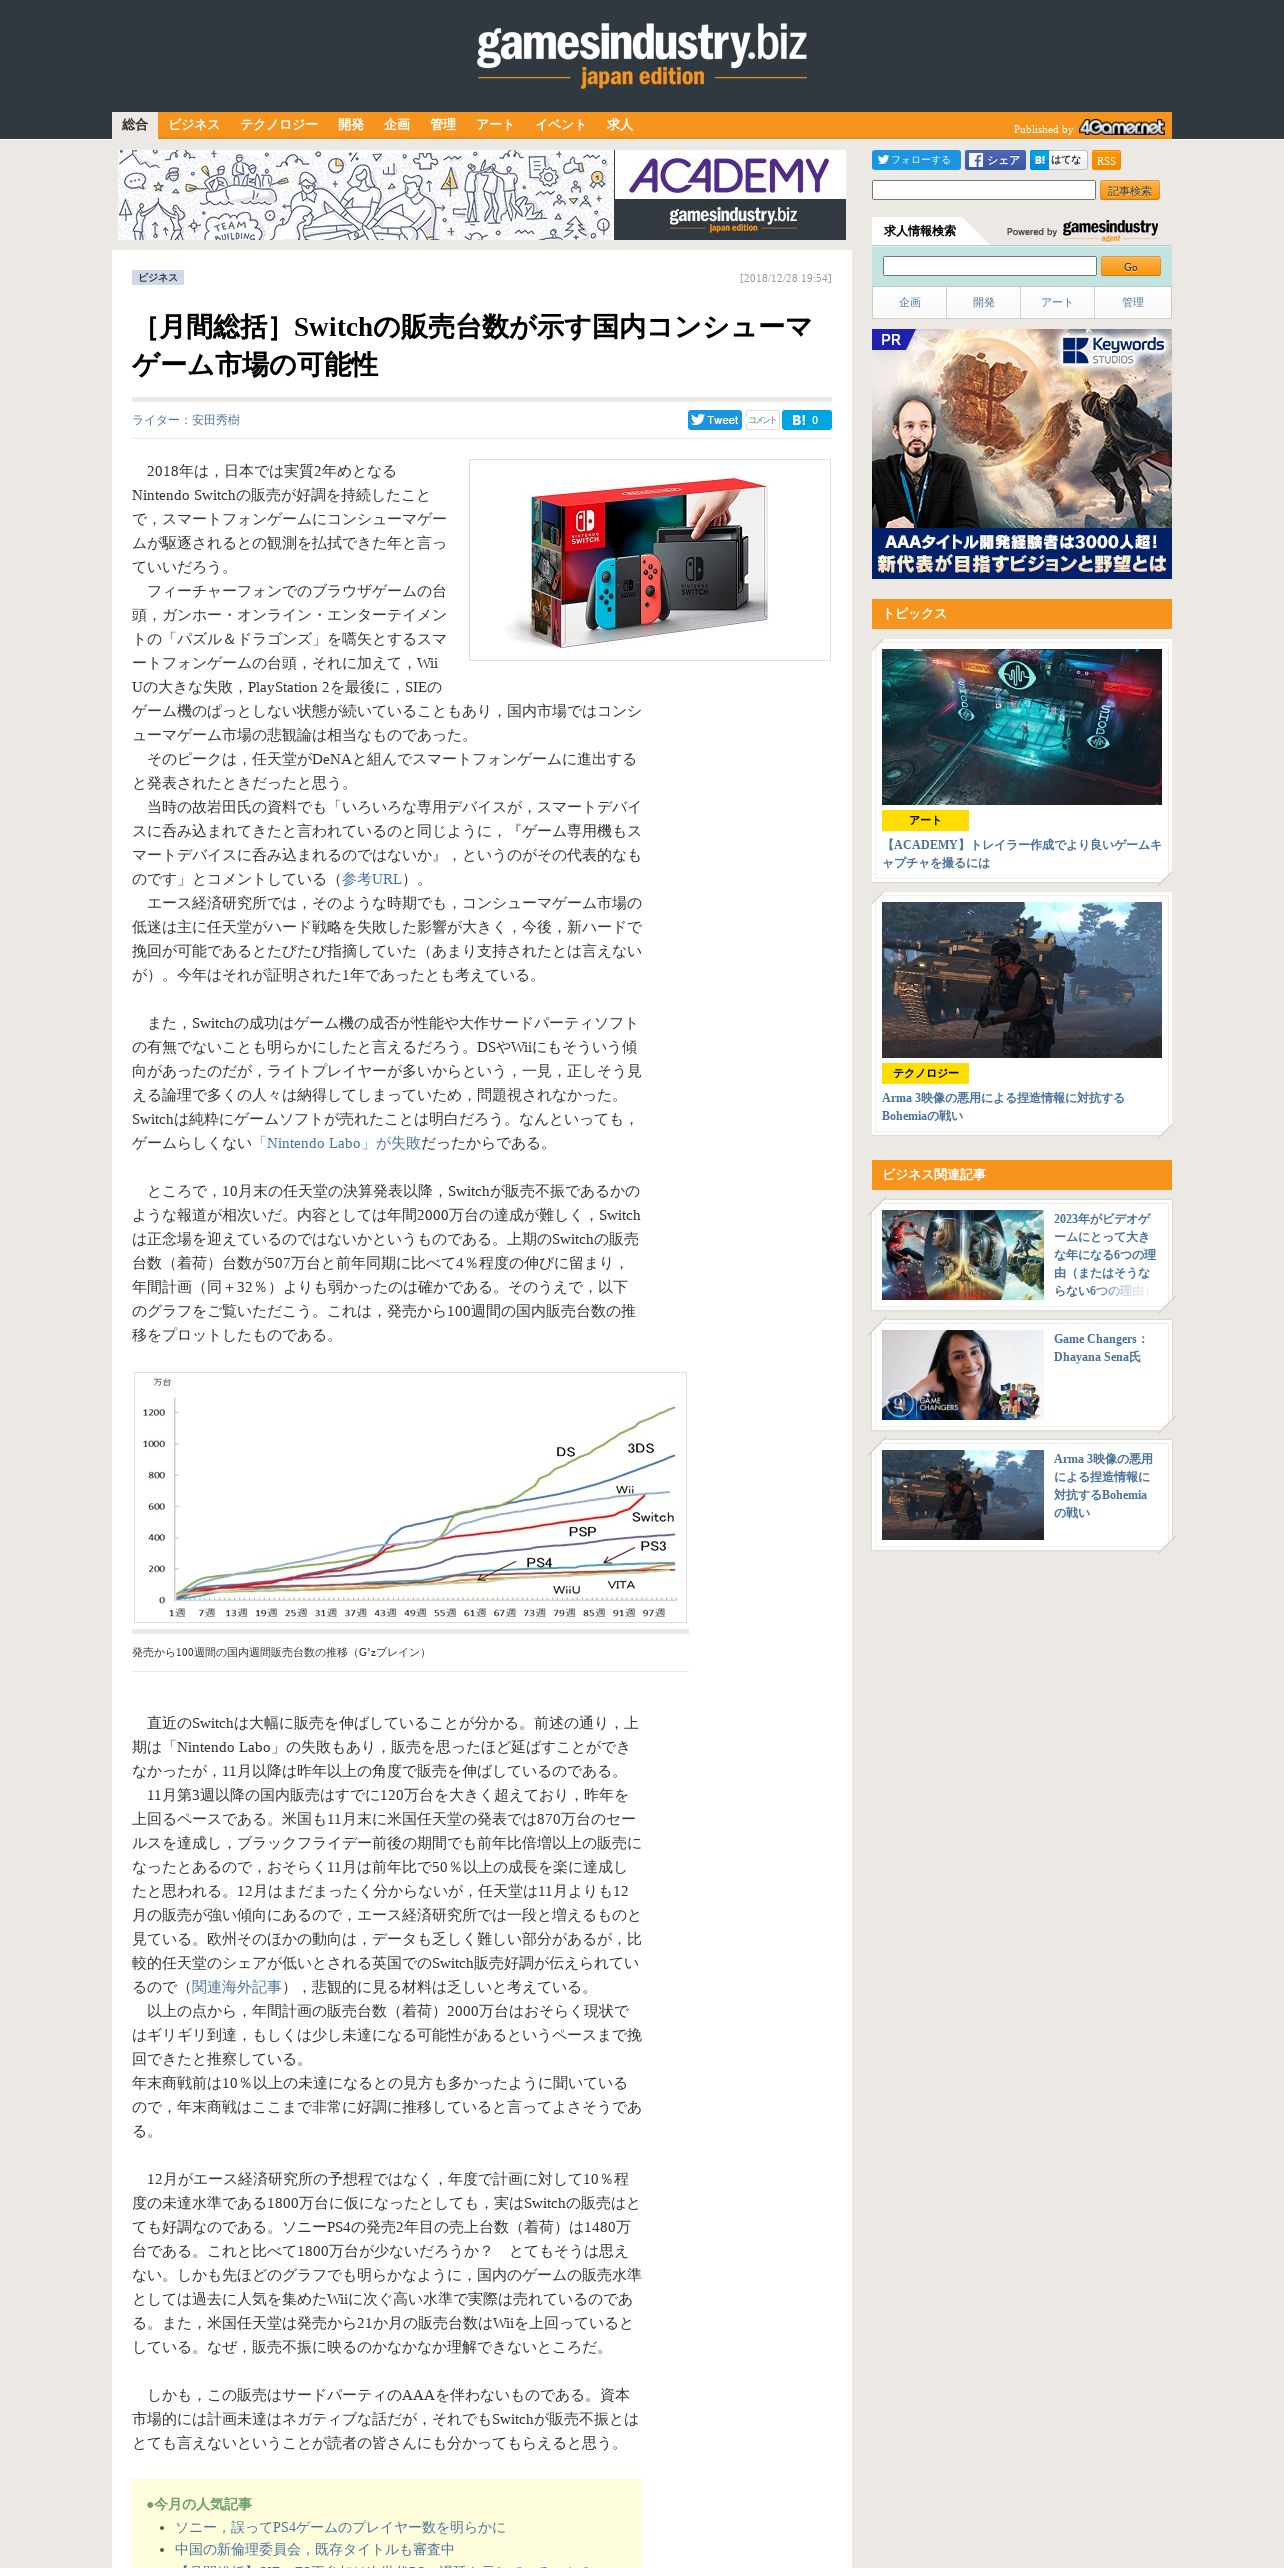Click the Tweet button under article title

pos(715,420)
